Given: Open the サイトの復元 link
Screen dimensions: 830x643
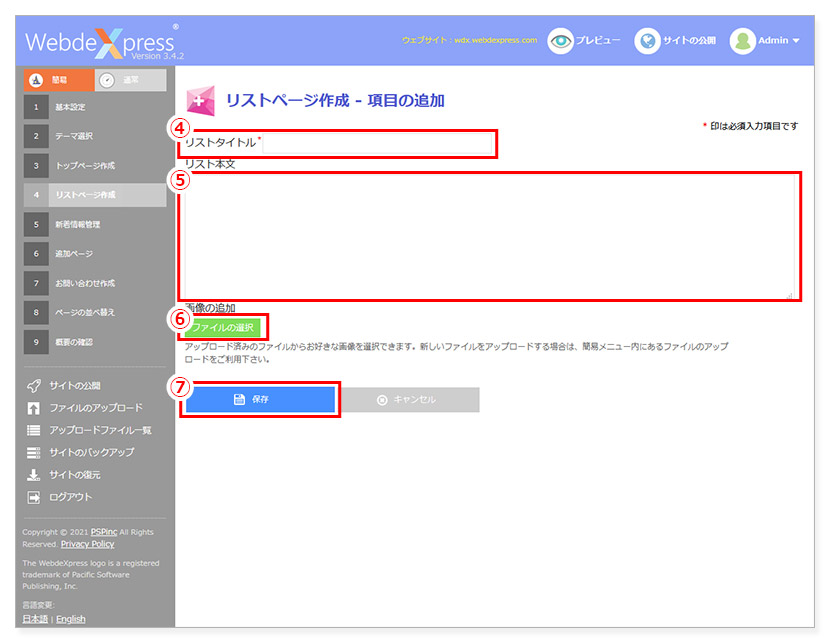Looking at the screenshot, I should click(x=75, y=475).
